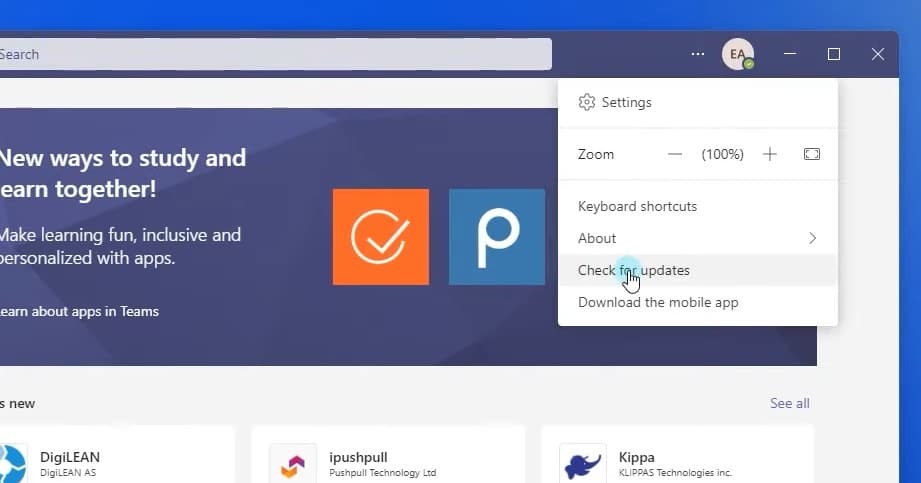Select the ipushpull app title

click(x=358, y=457)
